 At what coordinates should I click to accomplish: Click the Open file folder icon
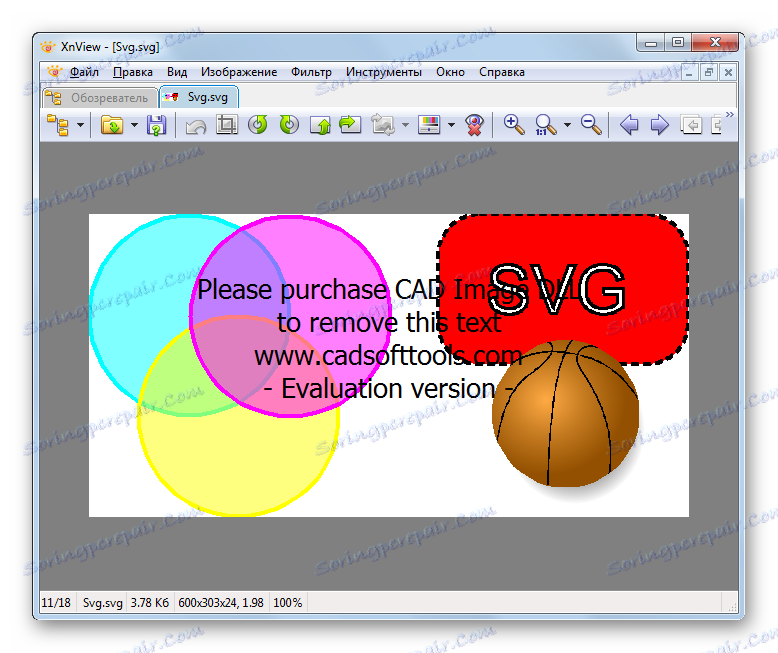(112, 125)
